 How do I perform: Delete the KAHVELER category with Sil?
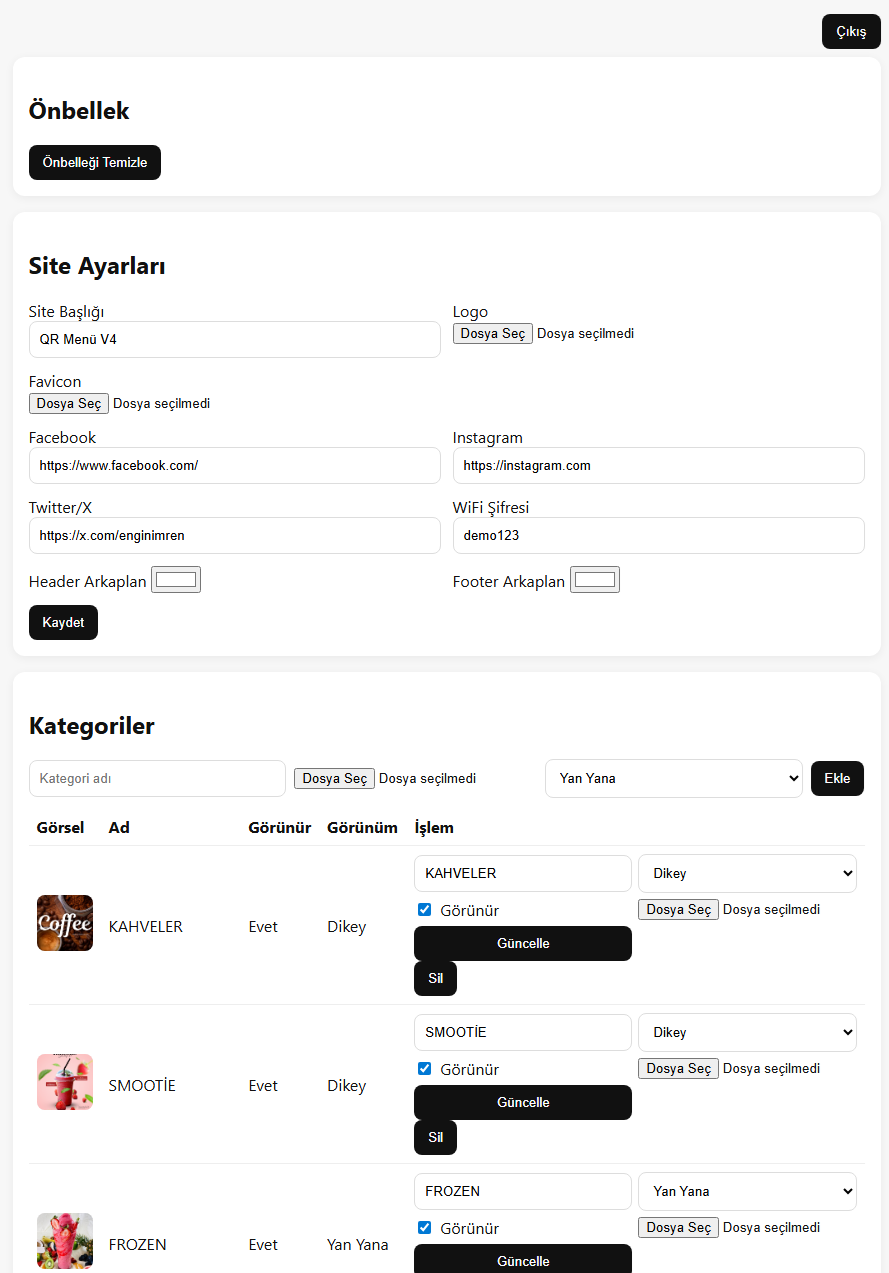[435, 979]
